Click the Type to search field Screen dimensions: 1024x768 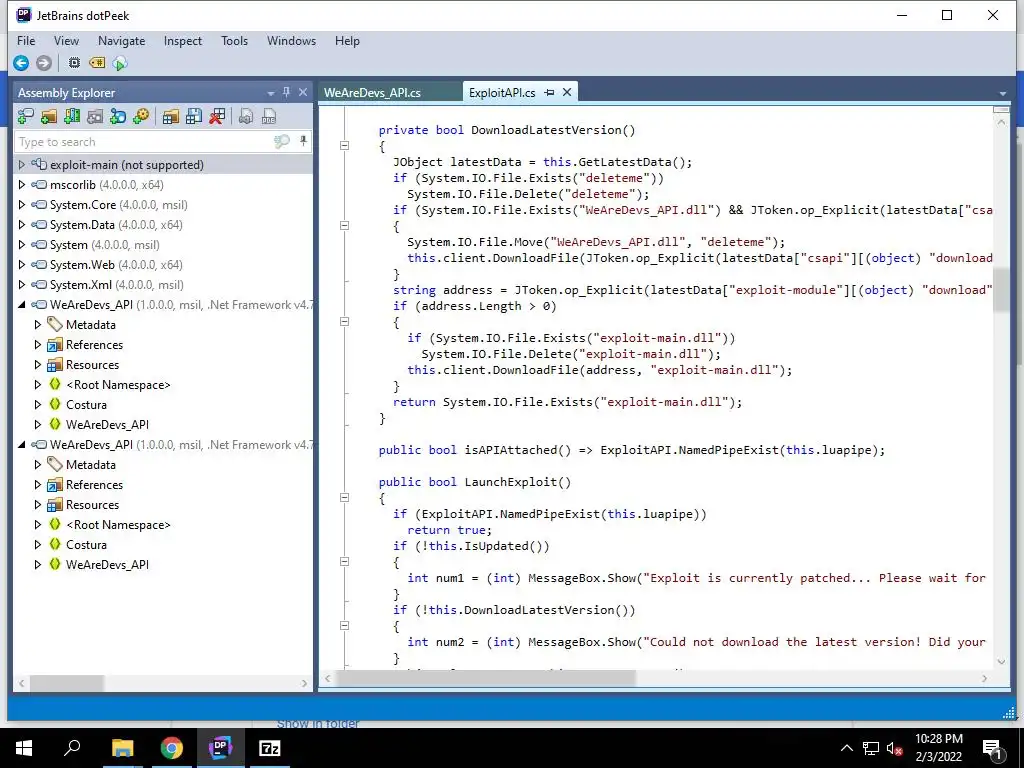(144, 141)
